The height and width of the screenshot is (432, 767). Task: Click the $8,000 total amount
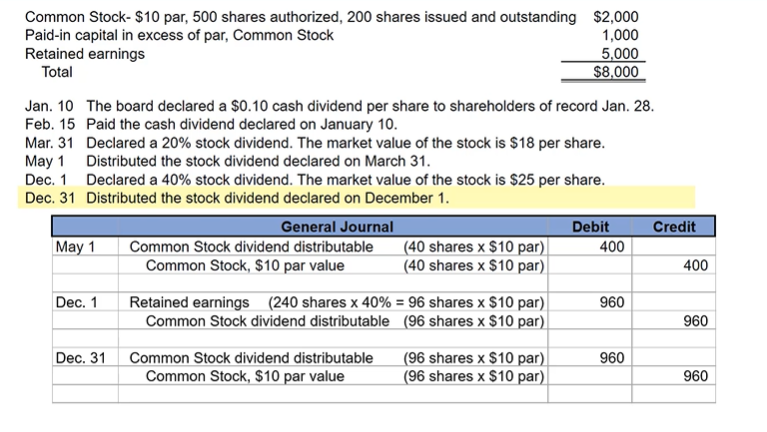pos(615,72)
